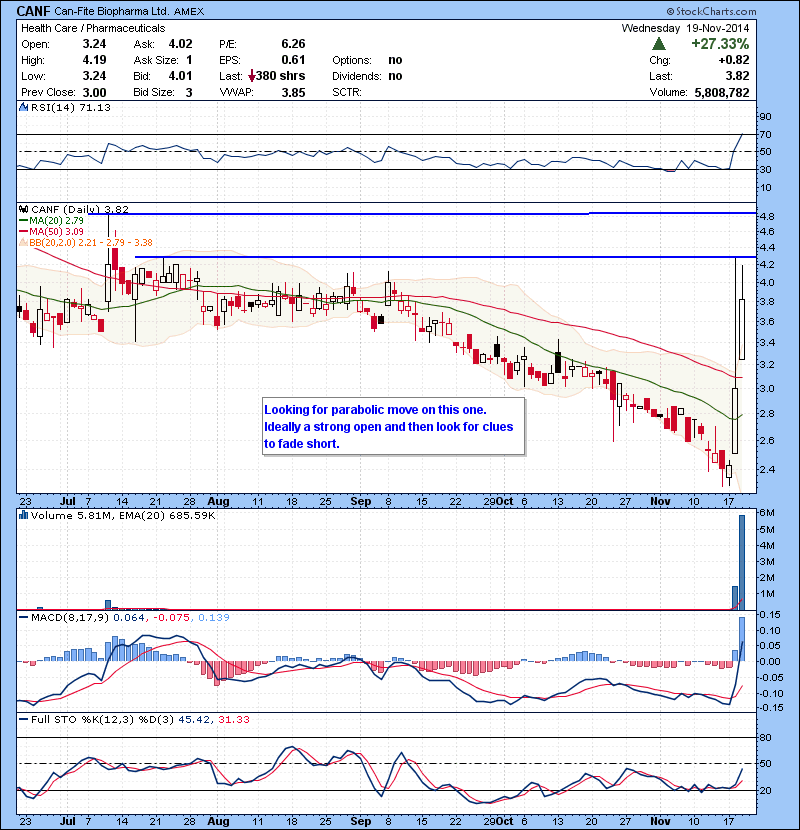Click the Chg value +0.82
Viewport: 800px width, 830px height.
pyautogui.click(x=734, y=60)
